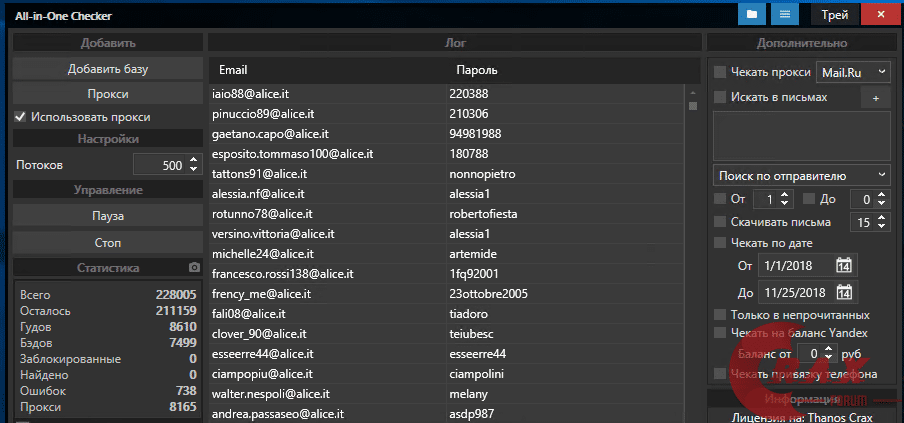Open calendar picker for the 11/25/2018 date

click(x=844, y=292)
